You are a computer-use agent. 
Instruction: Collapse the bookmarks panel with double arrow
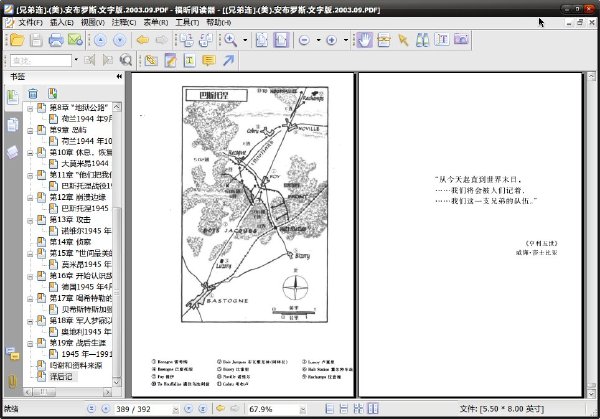point(119,77)
